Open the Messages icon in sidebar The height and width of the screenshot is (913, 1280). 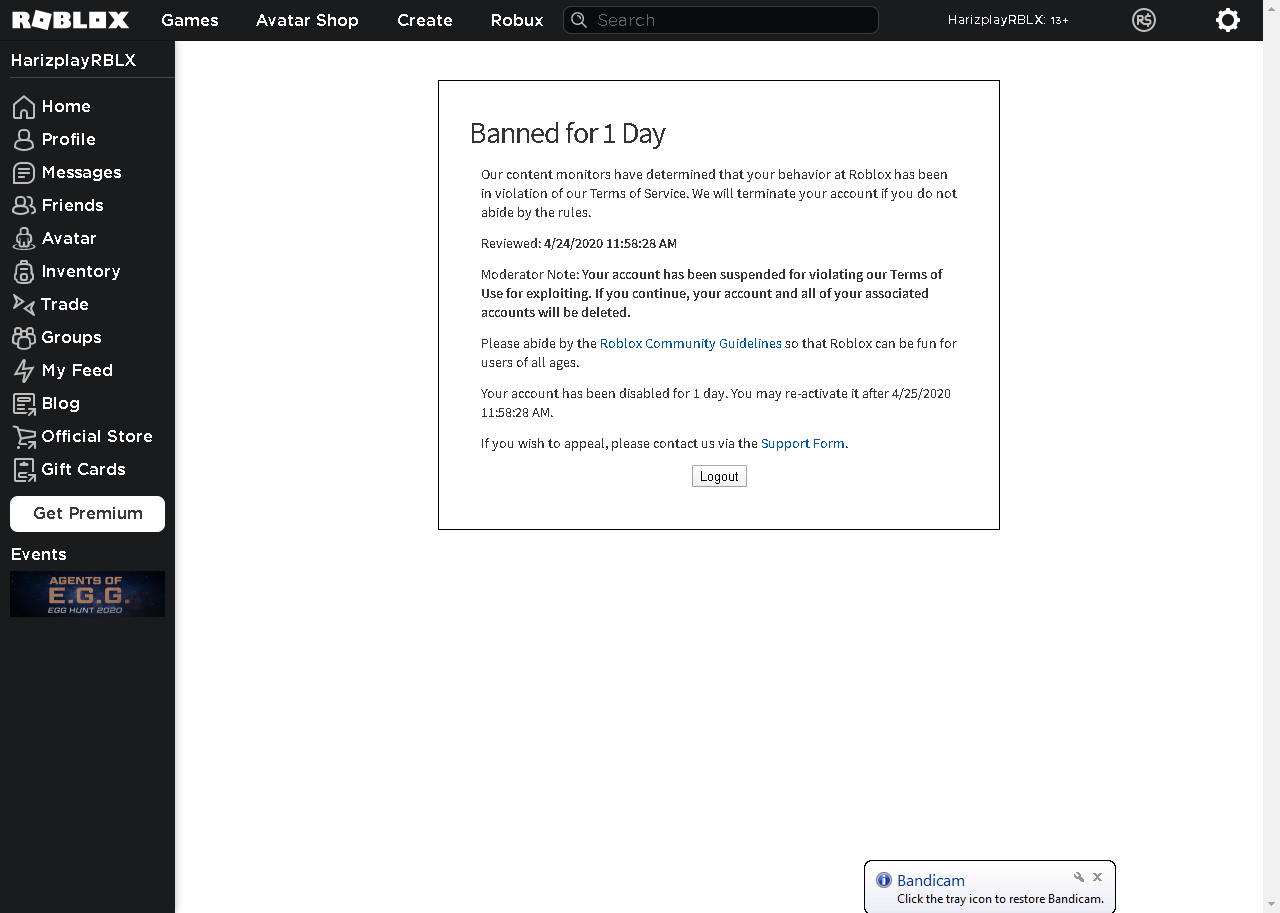pos(24,173)
